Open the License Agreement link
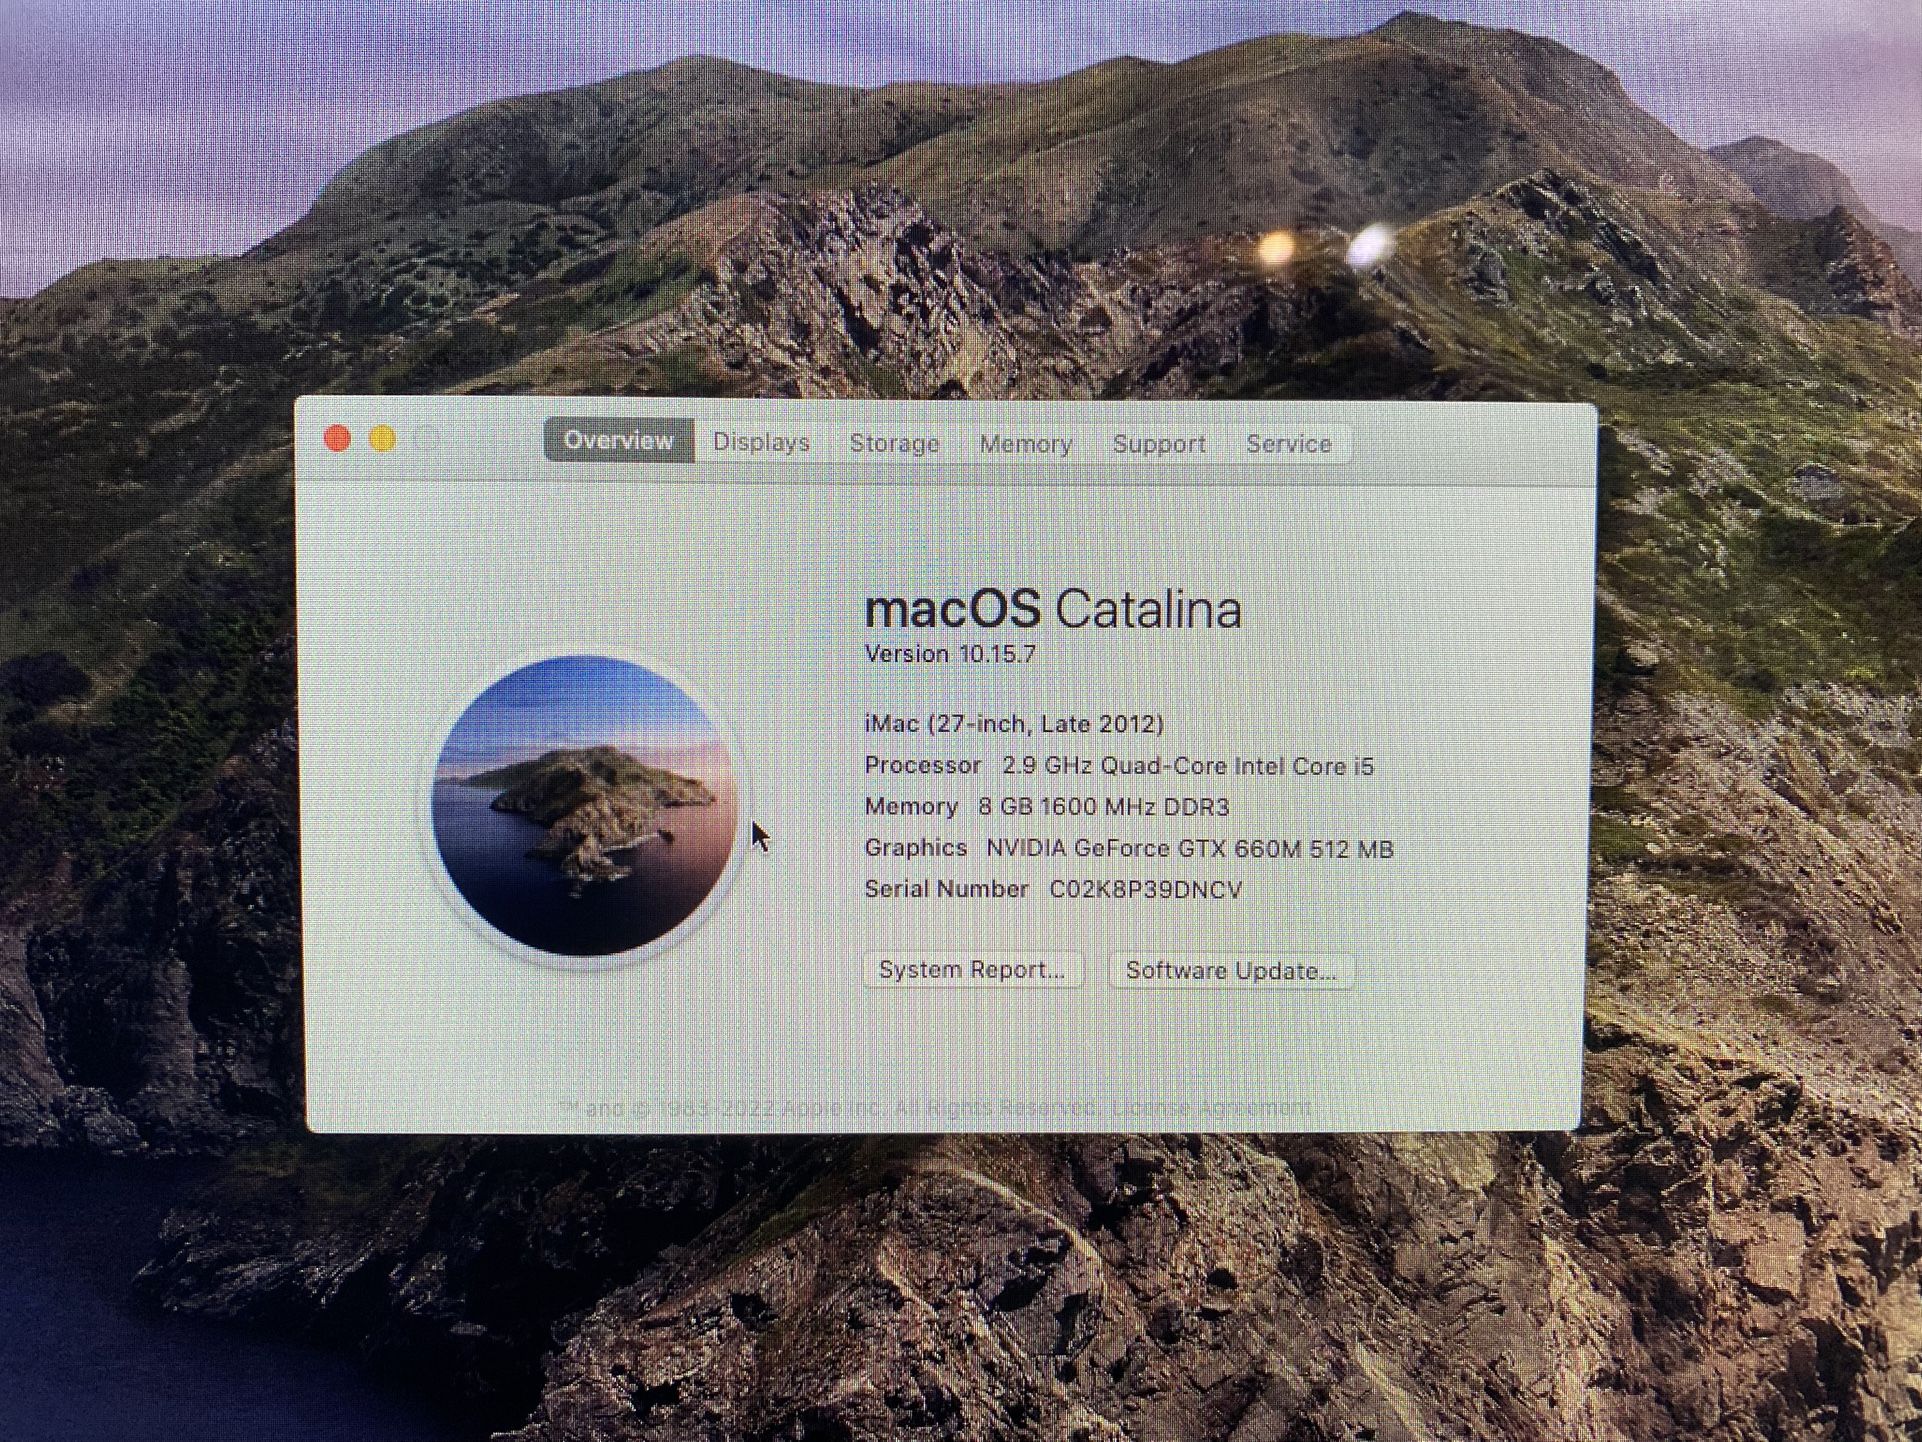Image resolution: width=1922 pixels, height=1442 pixels. click(x=1211, y=1107)
